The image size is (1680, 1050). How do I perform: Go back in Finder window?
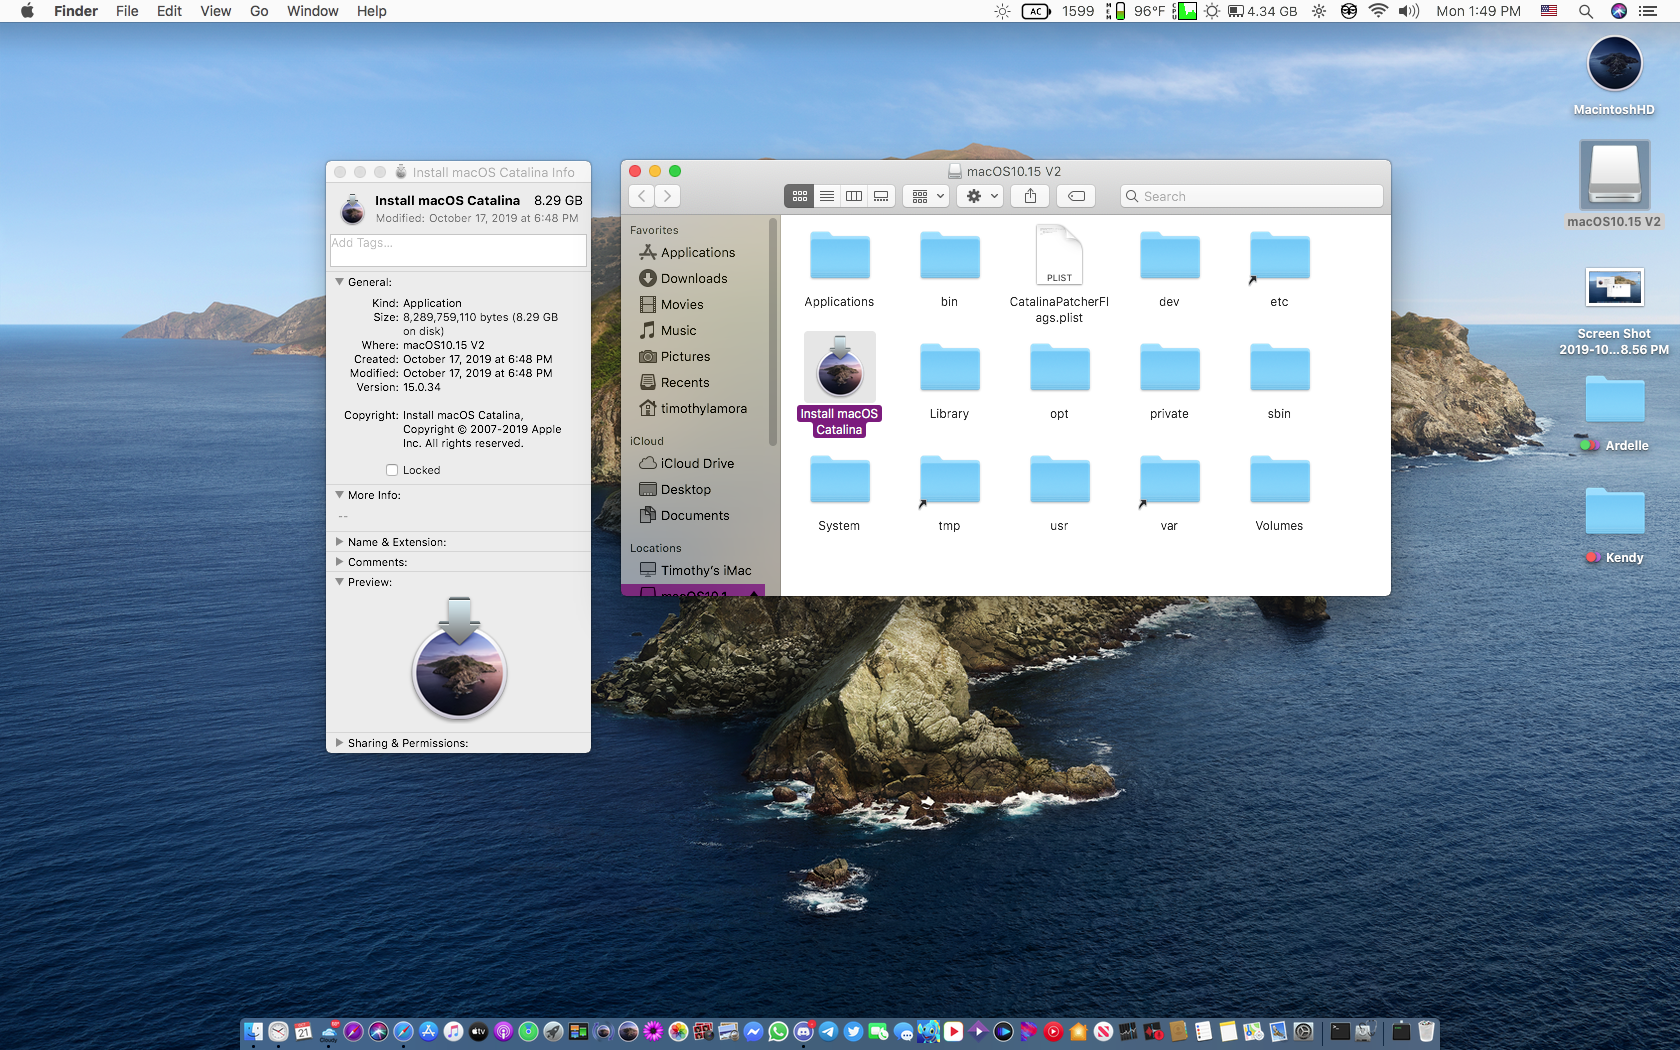tap(642, 196)
